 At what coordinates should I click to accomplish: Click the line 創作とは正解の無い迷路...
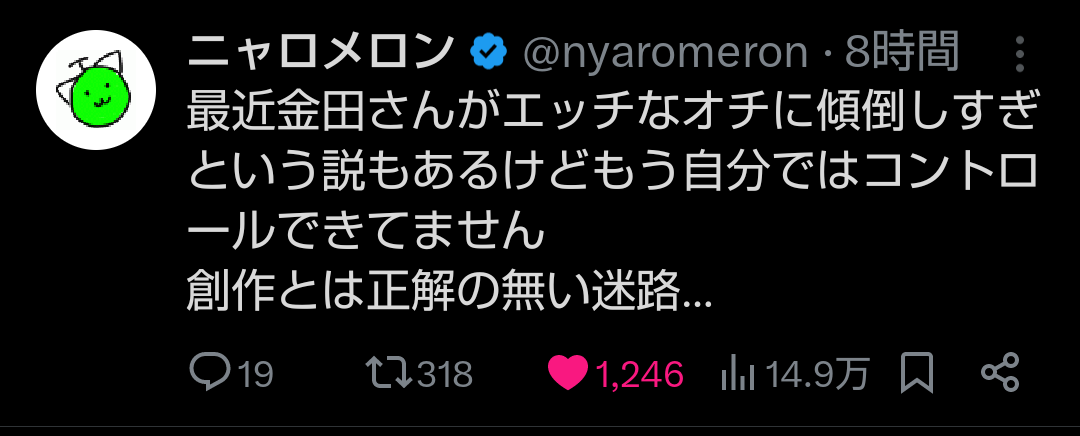point(448,294)
